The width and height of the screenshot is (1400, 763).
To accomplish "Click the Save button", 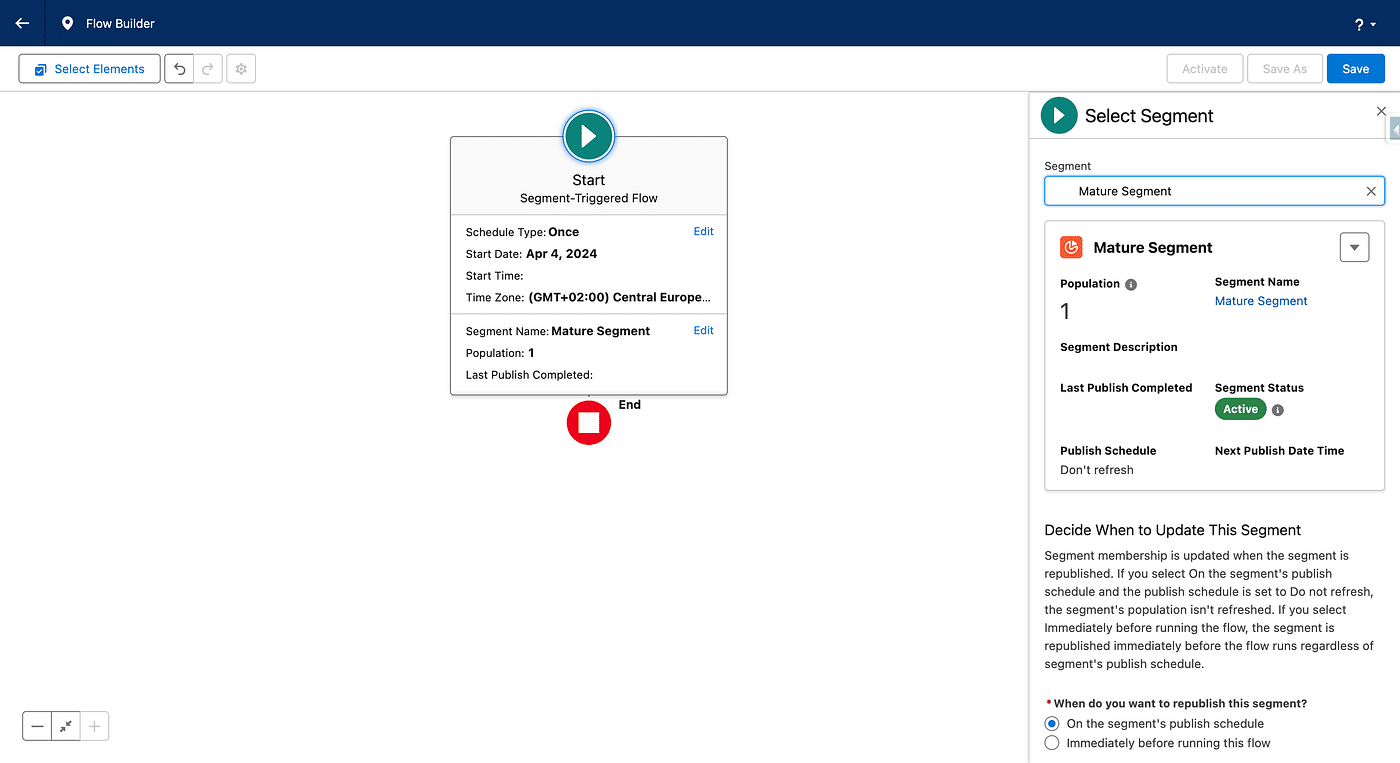I will click(x=1355, y=69).
